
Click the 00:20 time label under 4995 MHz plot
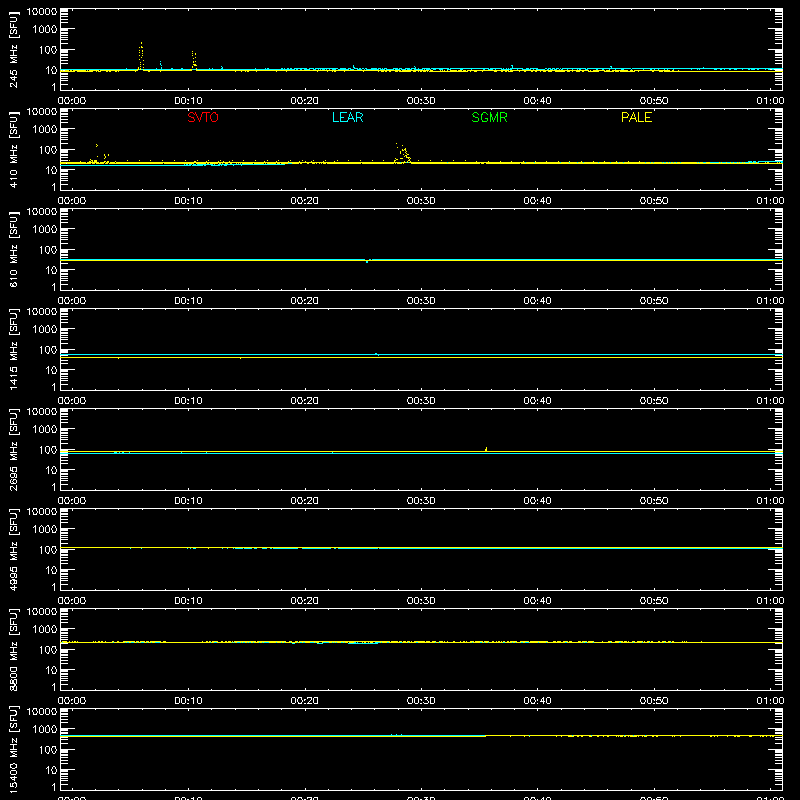305,601
